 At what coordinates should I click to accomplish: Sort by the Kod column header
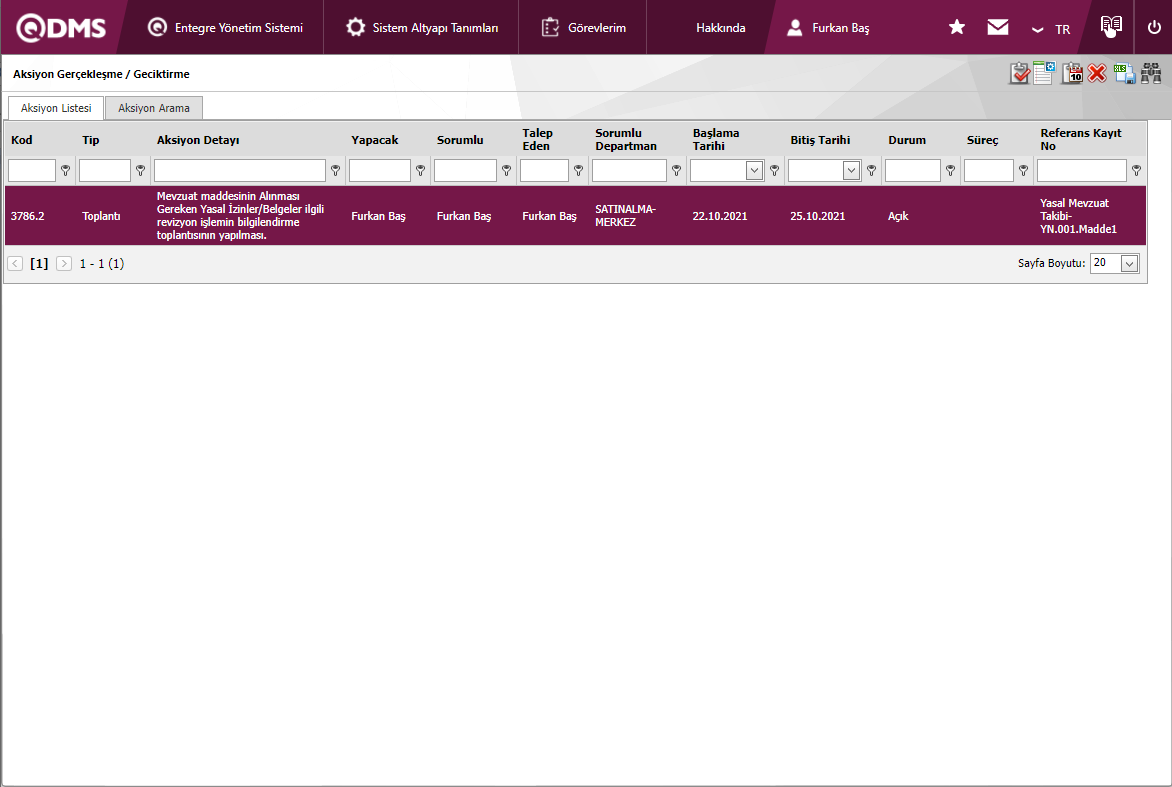[22, 140]
